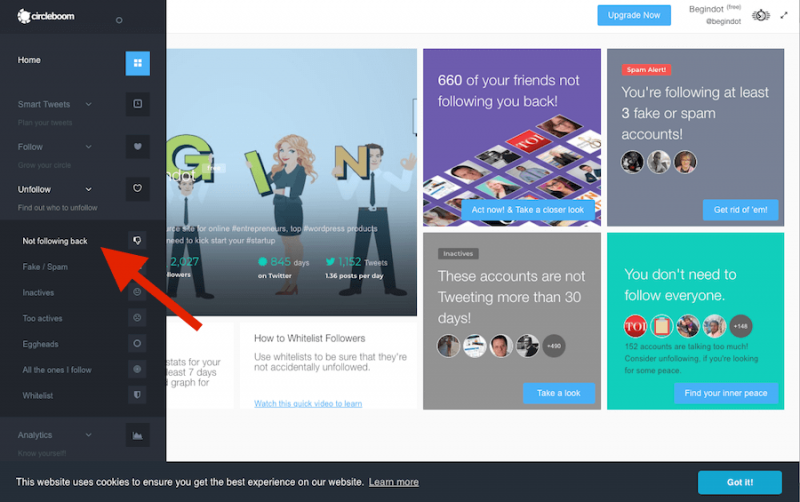
Task: Click the Spam Alert! red tag
Action: [646, 70]
